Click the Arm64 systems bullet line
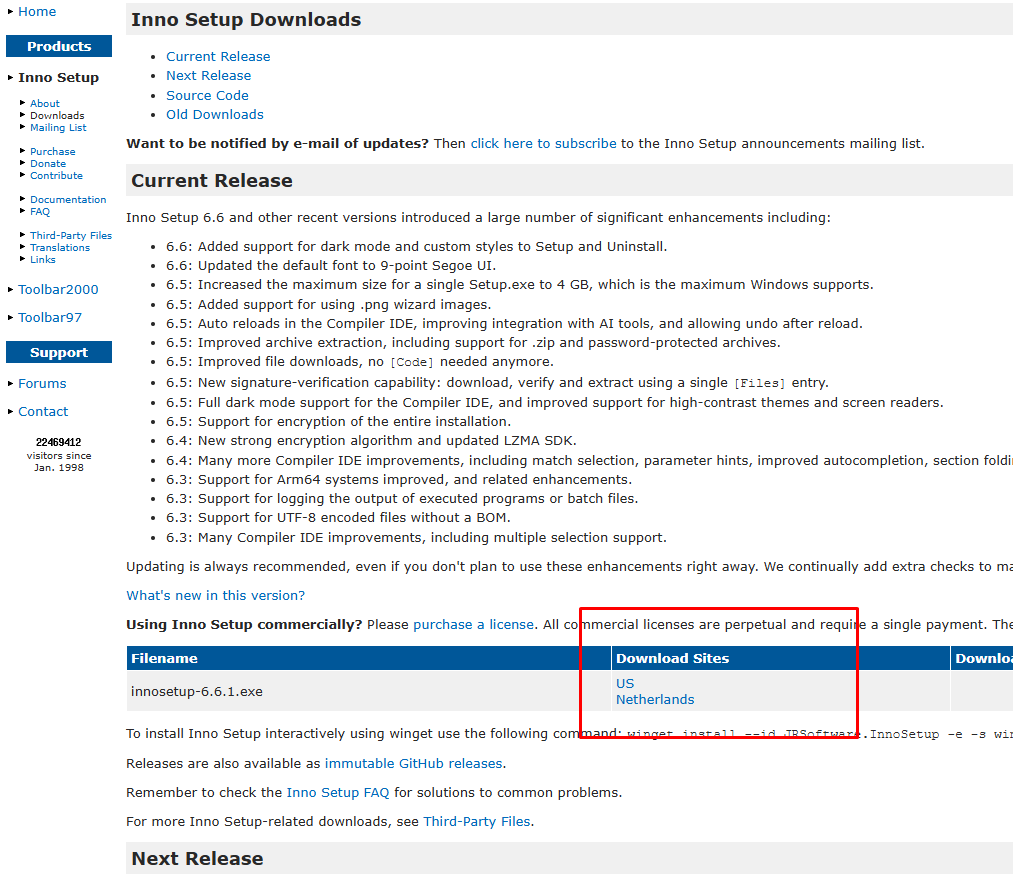Viewport: 1013px width, 880px height. click(x=399, y=480)
